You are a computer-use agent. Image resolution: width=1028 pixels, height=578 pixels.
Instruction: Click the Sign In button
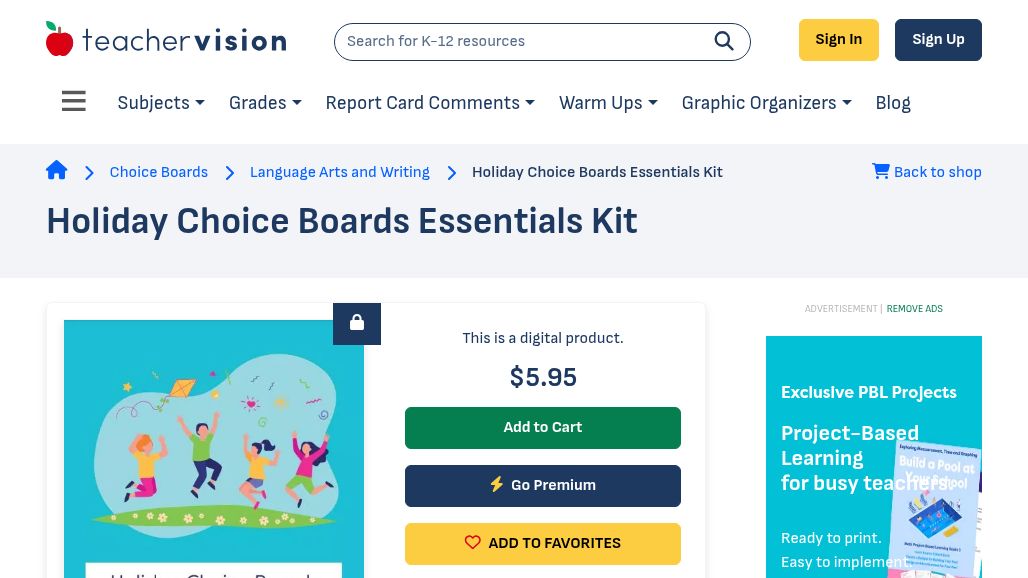(x=839, y=40)
